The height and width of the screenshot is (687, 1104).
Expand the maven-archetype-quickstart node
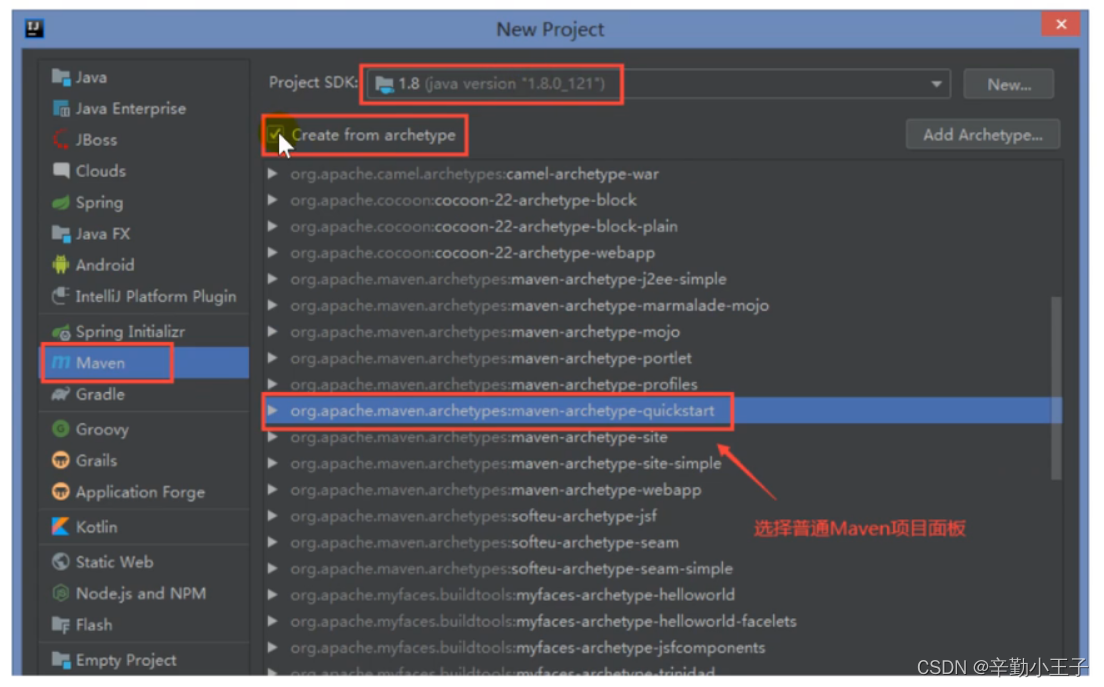click(272, 410)
